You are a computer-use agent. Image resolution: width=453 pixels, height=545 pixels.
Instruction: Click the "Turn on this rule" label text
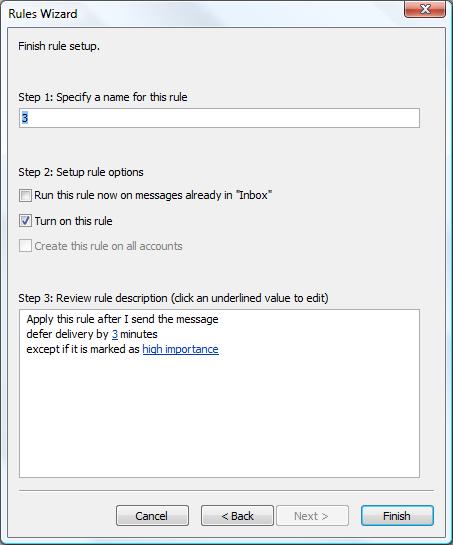point(73,221)
